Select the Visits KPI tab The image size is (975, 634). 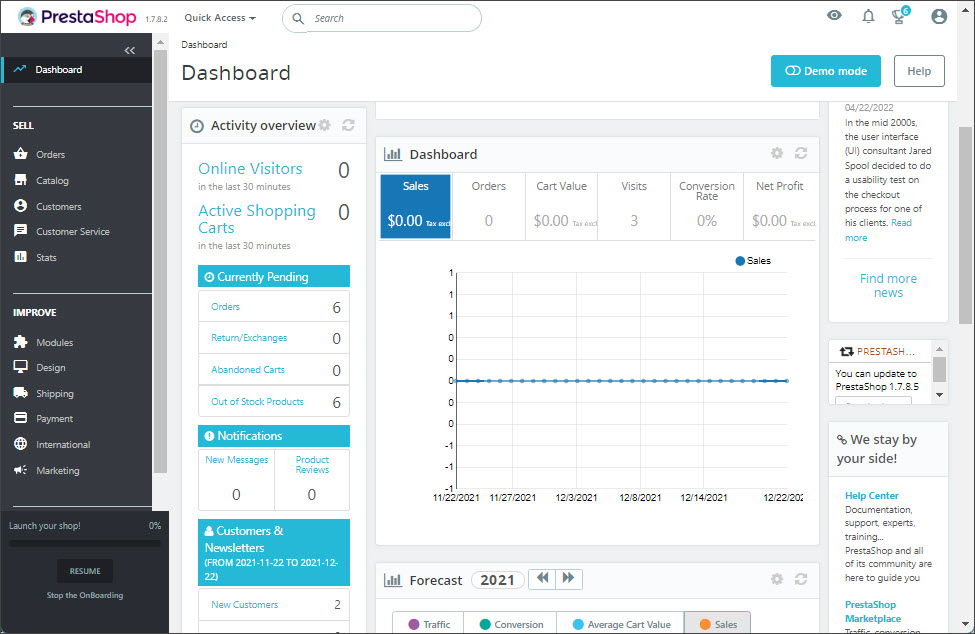pyautogui.click(x=634, y=206)
